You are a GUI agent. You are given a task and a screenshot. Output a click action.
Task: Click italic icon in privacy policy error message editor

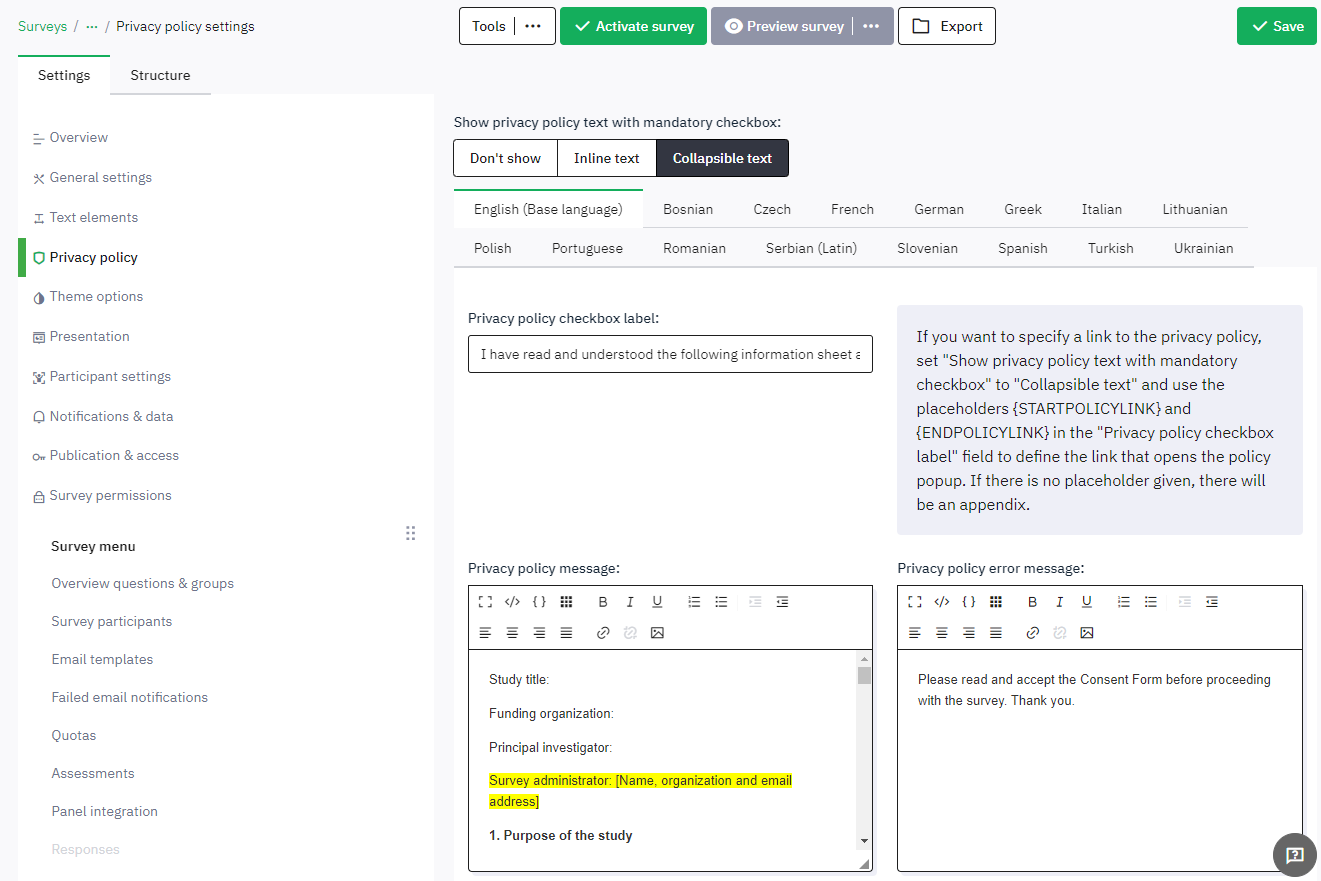1059,602
